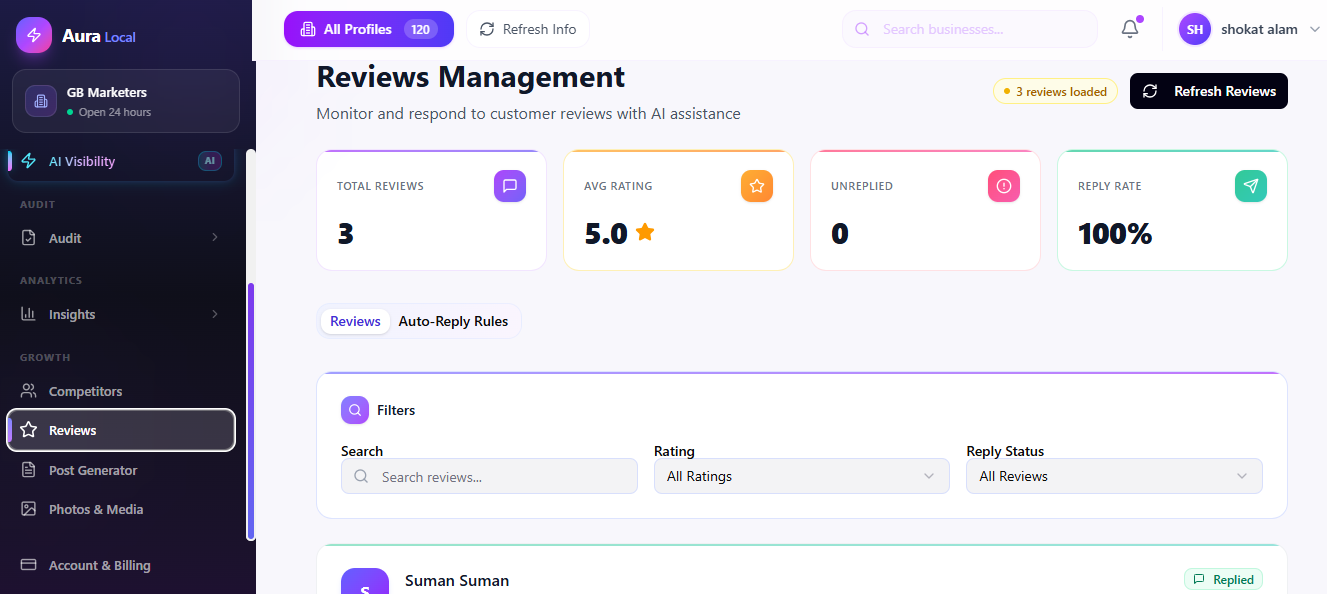
Task: Click the Open 24 hours status text
Action: pyautogui.click(x=115, y=112)
